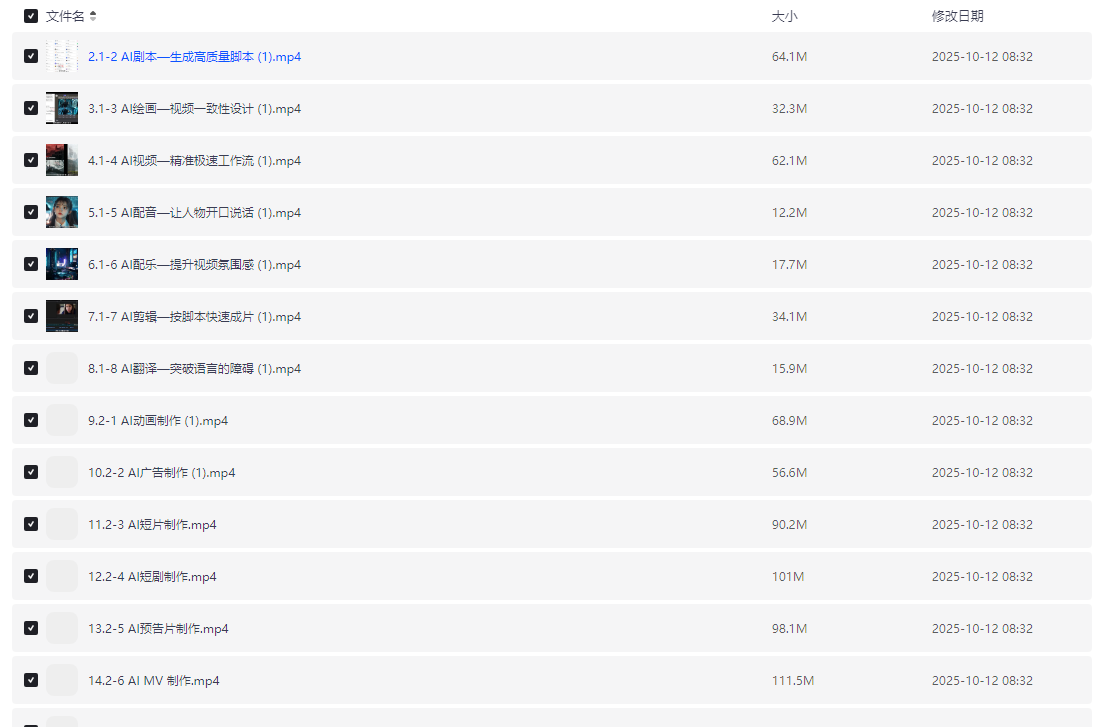
Task: Sort list by 大小 column header
Action: coord(784,16)
